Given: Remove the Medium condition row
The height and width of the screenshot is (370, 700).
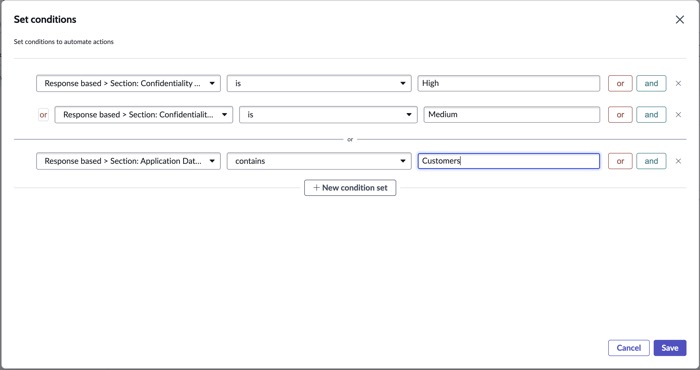Looking at the screenshot, I should pos(678,115).
